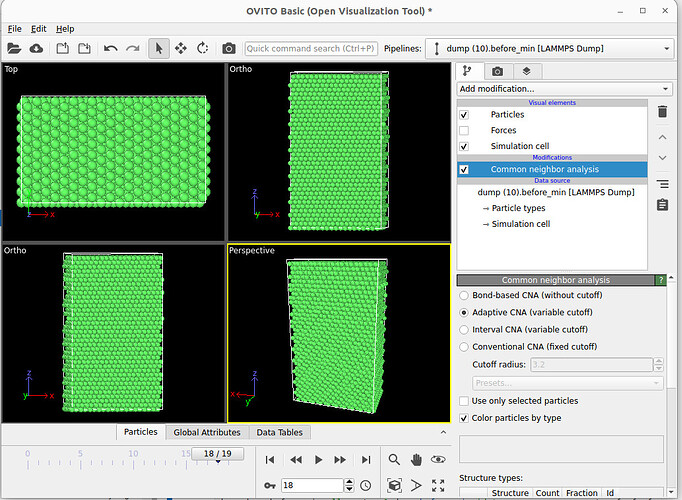The image size is (682, 500).
Task: Click the timeline slider handle at 18 / 19
Action: click(217, 454)
